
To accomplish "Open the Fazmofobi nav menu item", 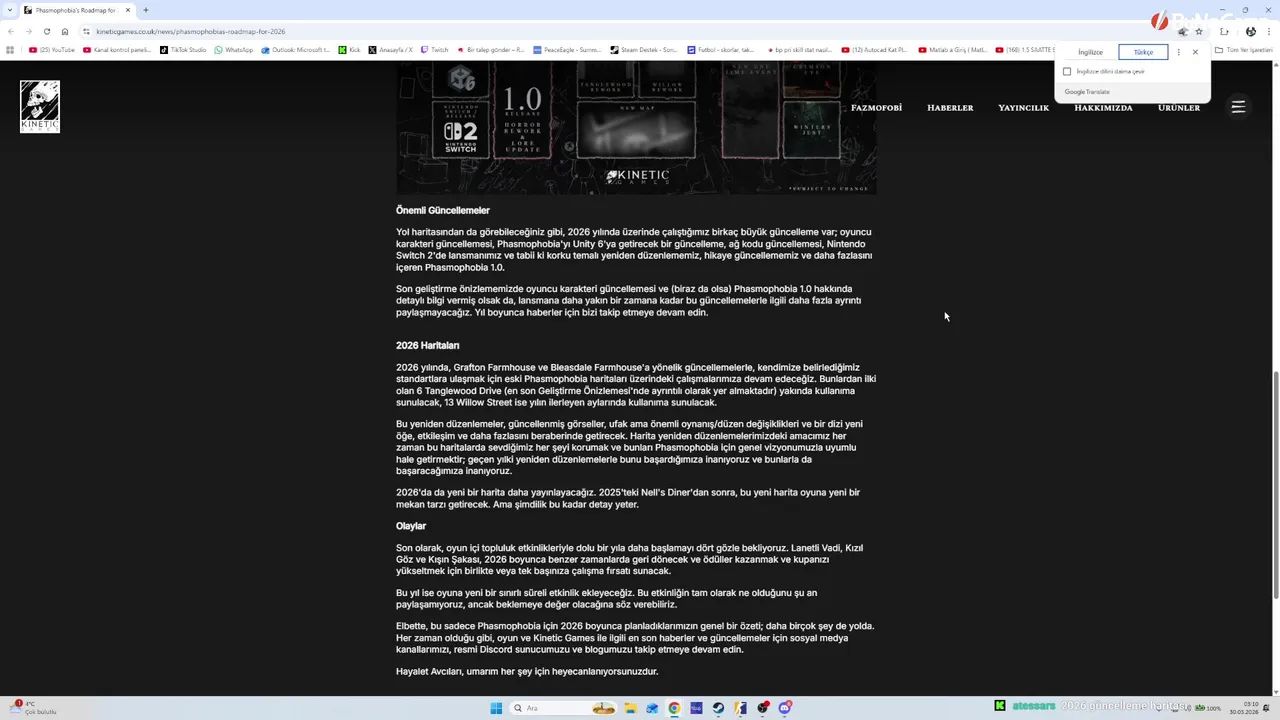I will click(x=876, y=108).
